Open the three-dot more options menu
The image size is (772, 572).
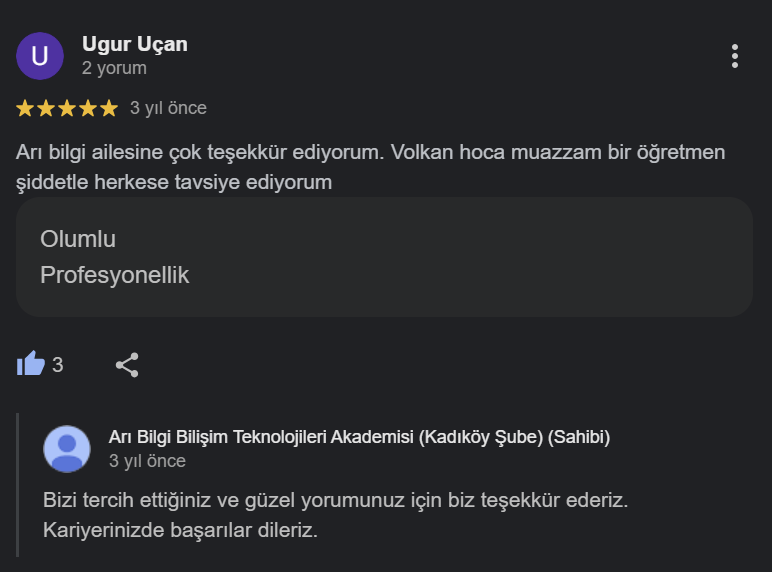coord(735,56)
